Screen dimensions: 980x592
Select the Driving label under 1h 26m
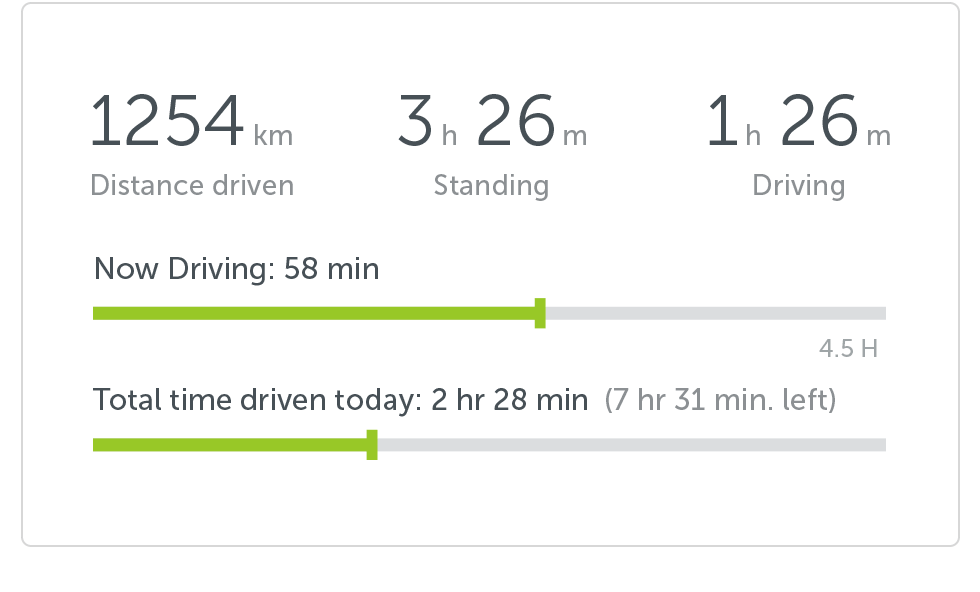click(x=798, y=185)
